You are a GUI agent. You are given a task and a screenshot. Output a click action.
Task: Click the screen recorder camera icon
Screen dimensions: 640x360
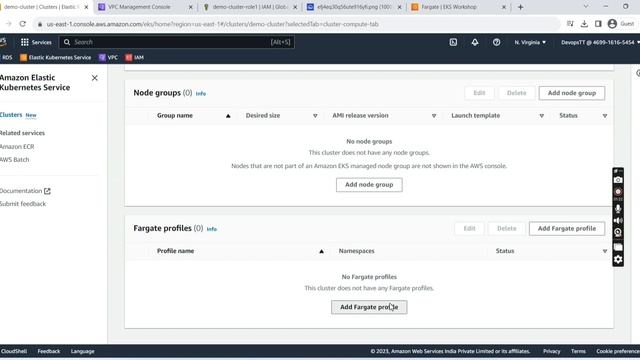618,180
